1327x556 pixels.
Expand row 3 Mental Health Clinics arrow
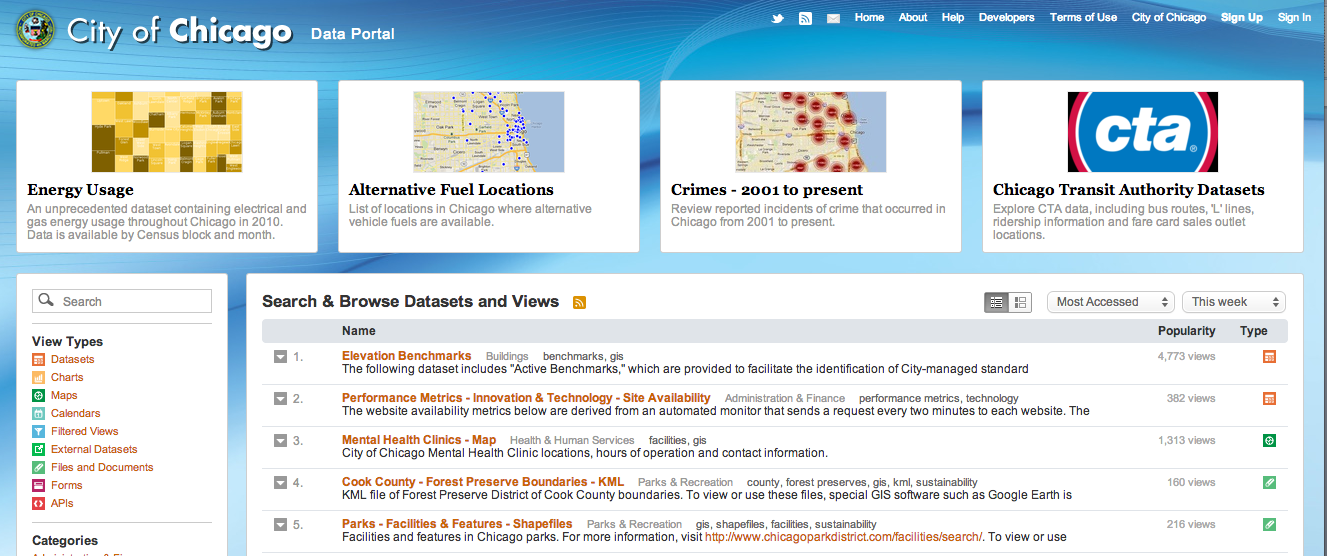click(281, 440)
